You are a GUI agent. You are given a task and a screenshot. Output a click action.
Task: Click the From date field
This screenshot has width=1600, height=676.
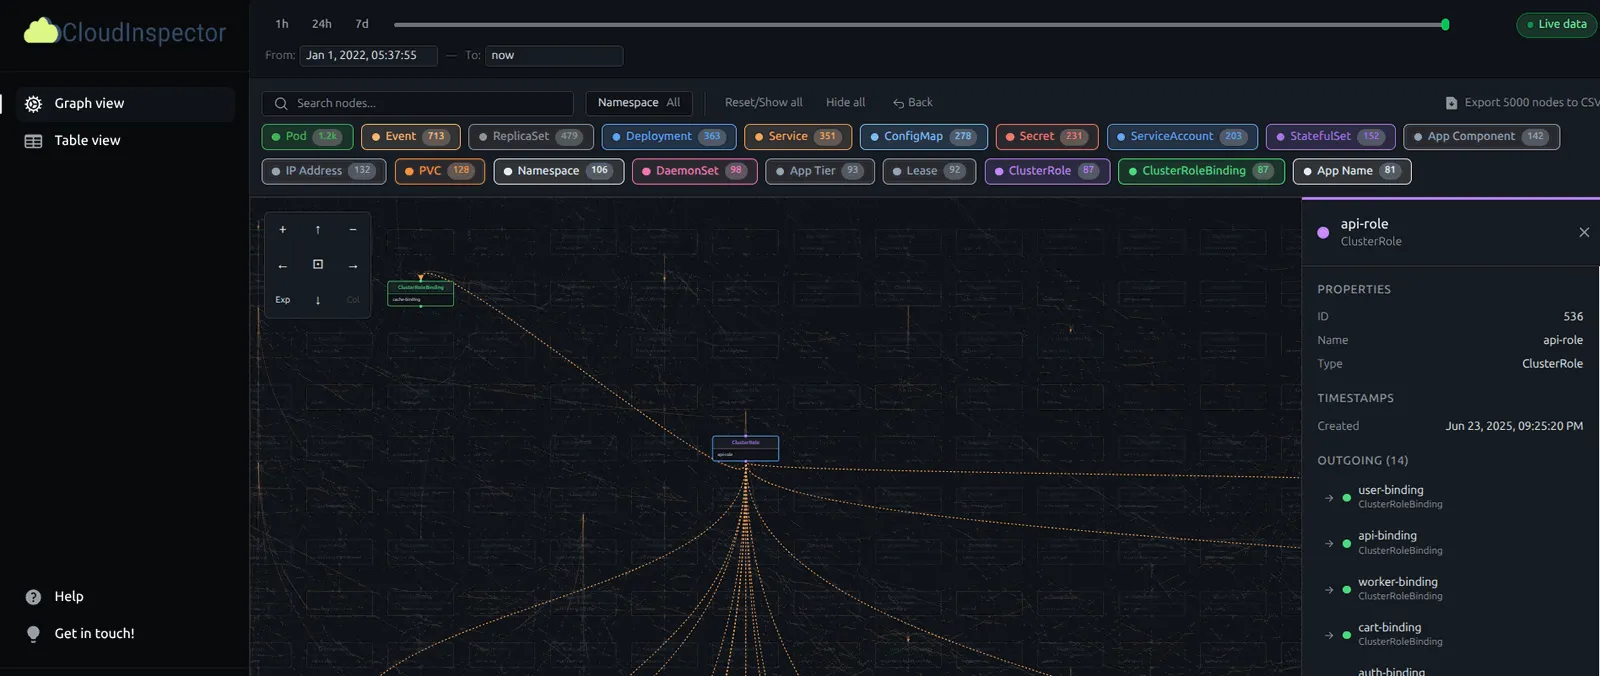368,56
